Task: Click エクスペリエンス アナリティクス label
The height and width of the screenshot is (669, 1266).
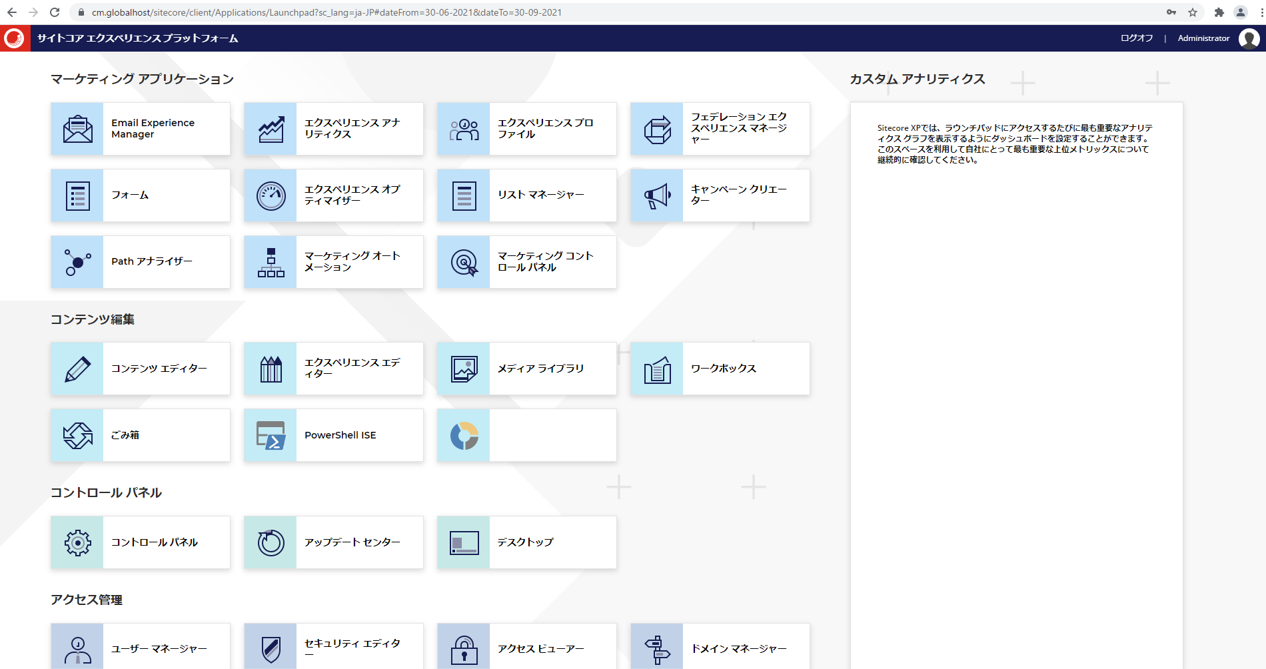Action: (352, 129)
